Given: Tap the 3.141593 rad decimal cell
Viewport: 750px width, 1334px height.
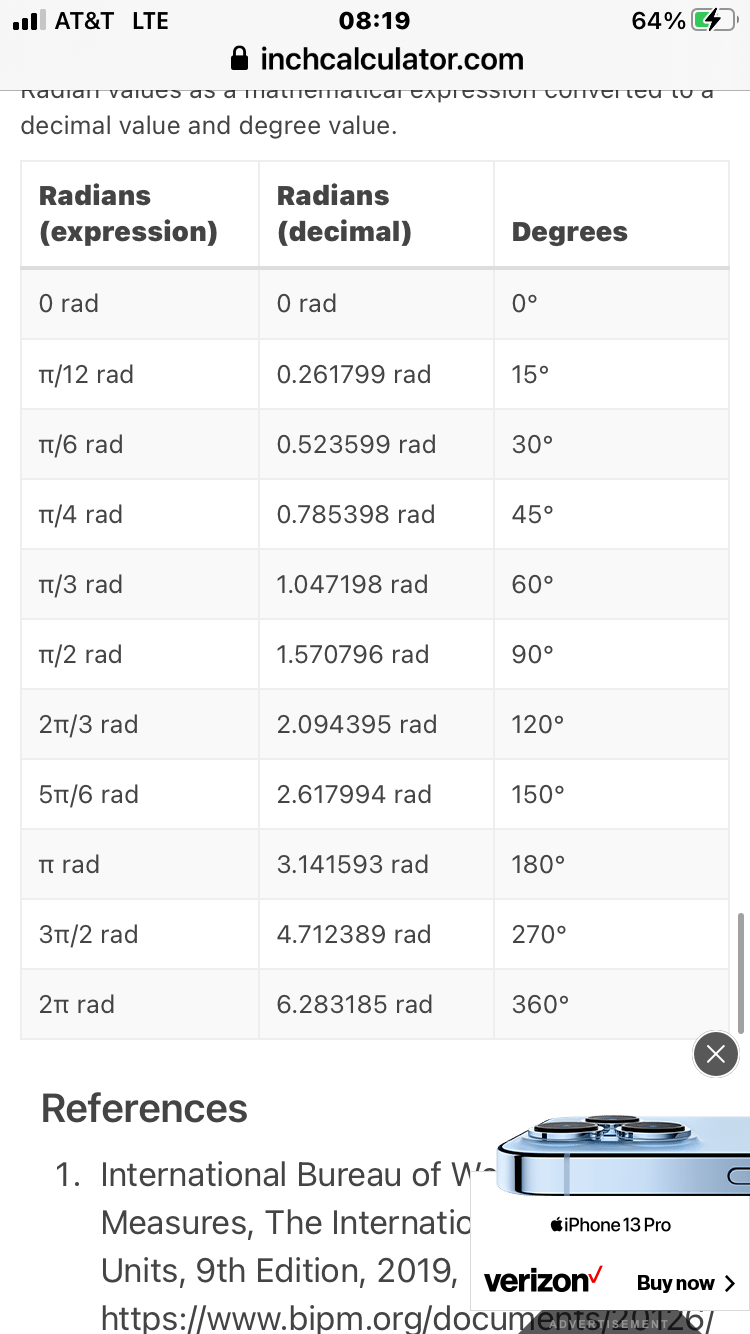Looking at the screenshot, I should click(376, 864).
